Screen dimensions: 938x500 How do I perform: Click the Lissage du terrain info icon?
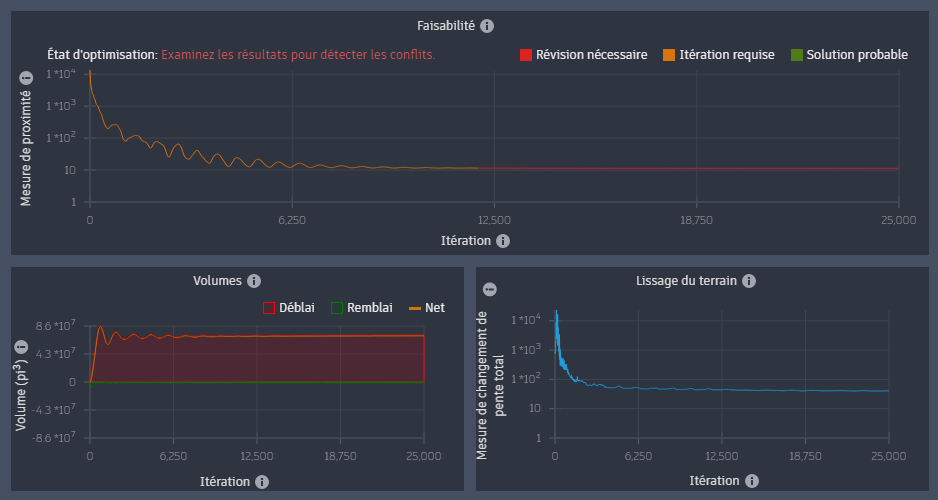click(x=749, y=281)
